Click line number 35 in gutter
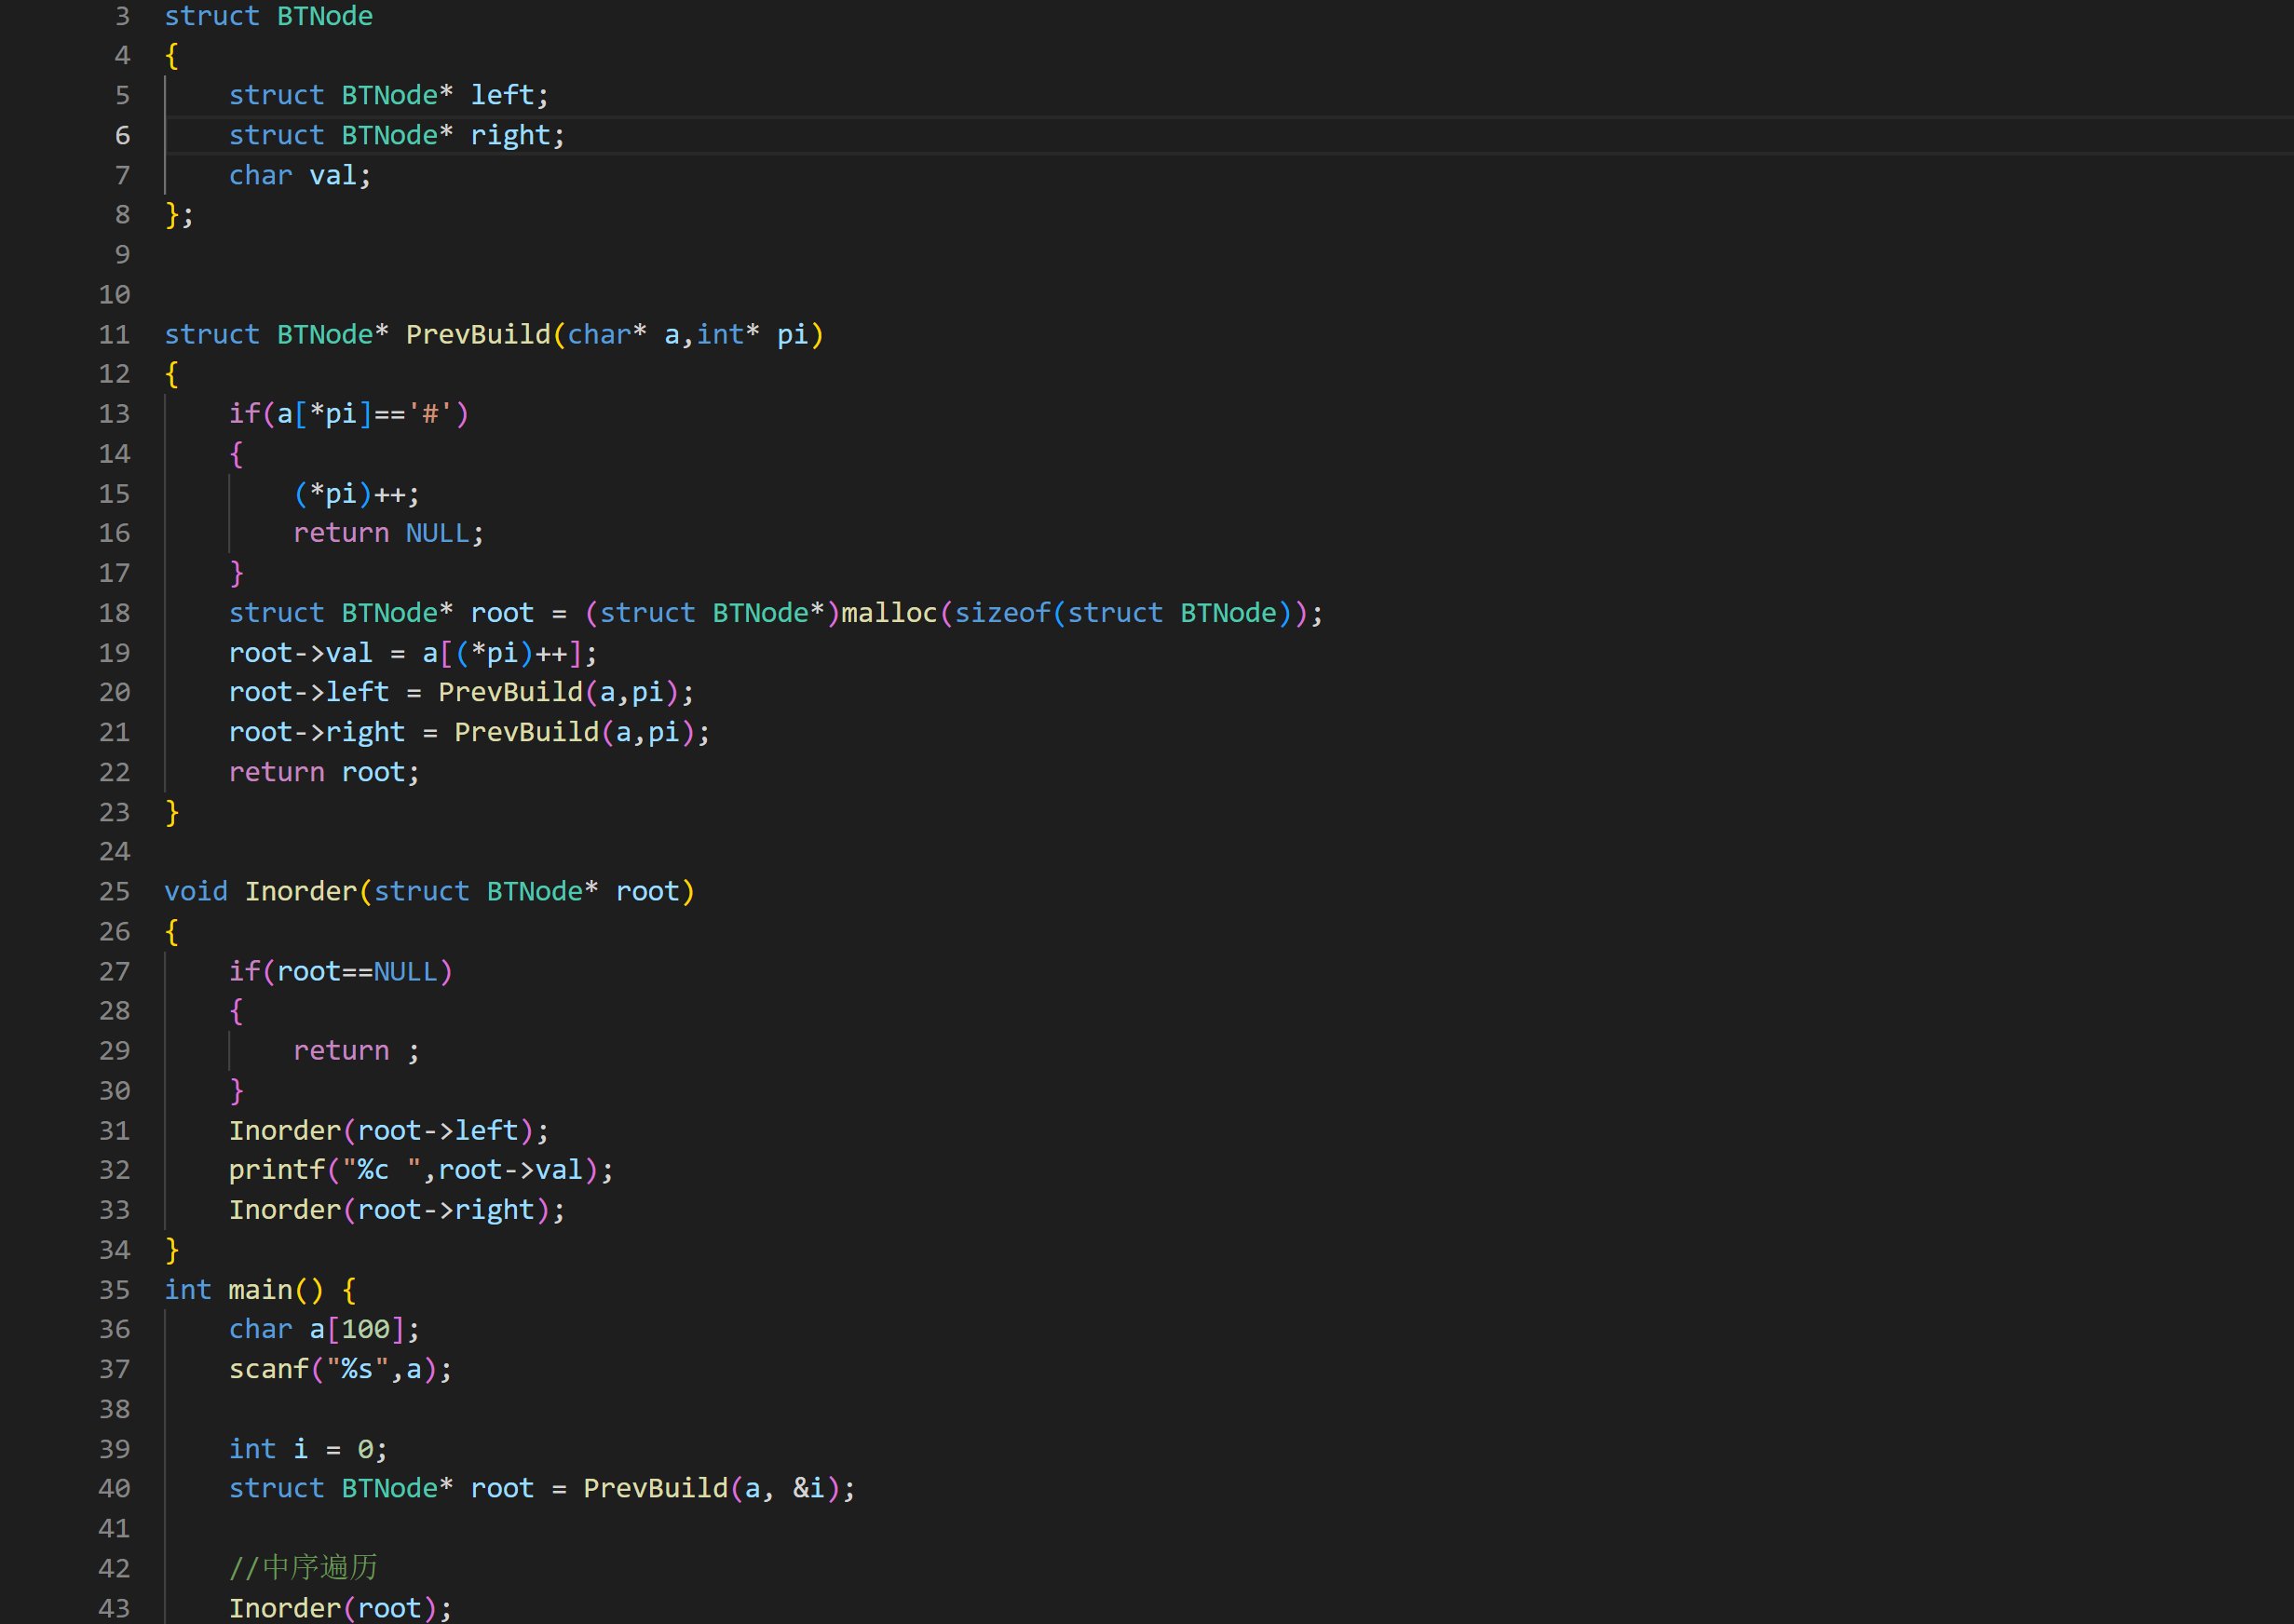The height and width of the screenshot is (1624, 2294). pos(114,1290)
